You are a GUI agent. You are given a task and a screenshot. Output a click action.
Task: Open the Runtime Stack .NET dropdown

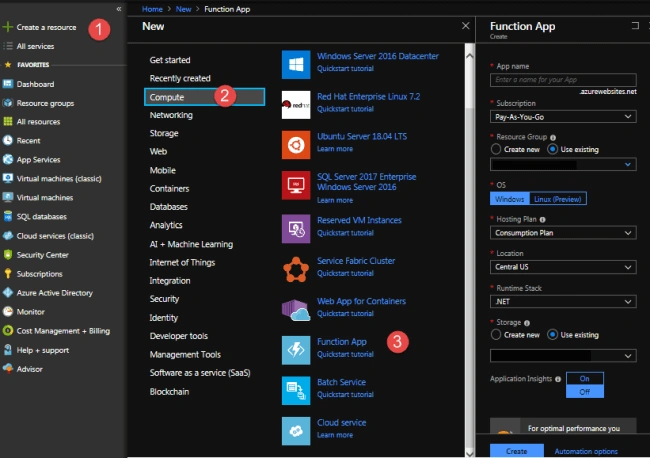(x=563, y=301)
